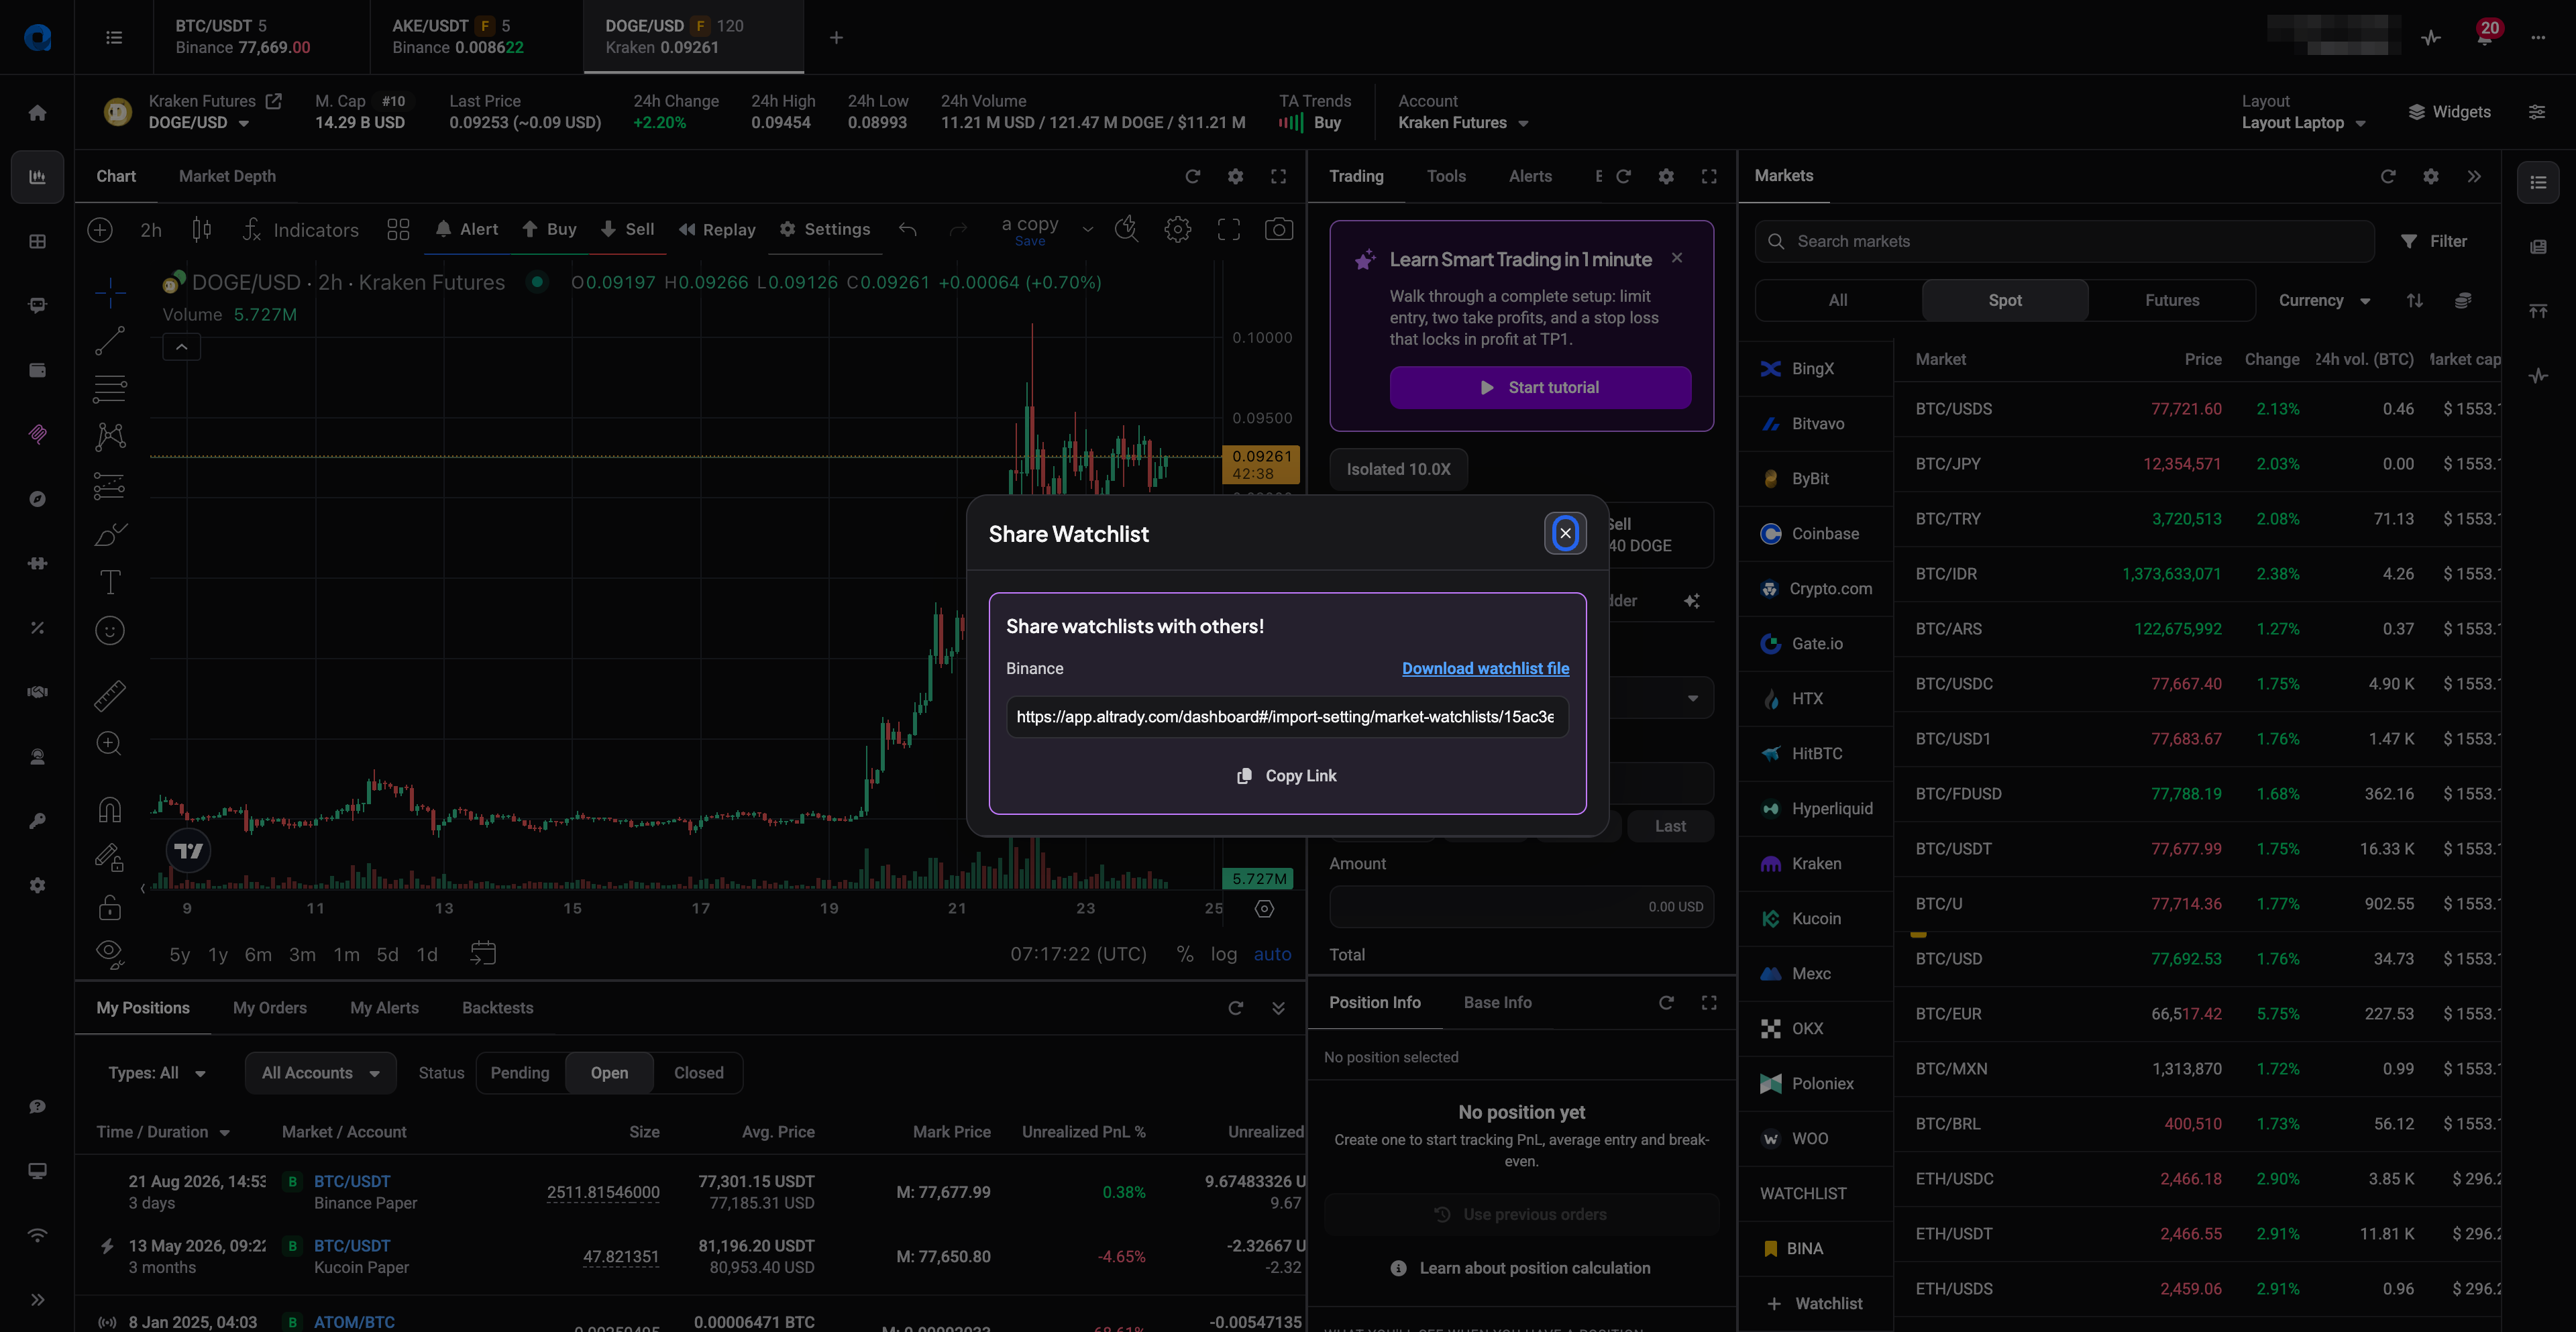Open chart layout grid templates icon

[x=398, y=230]
